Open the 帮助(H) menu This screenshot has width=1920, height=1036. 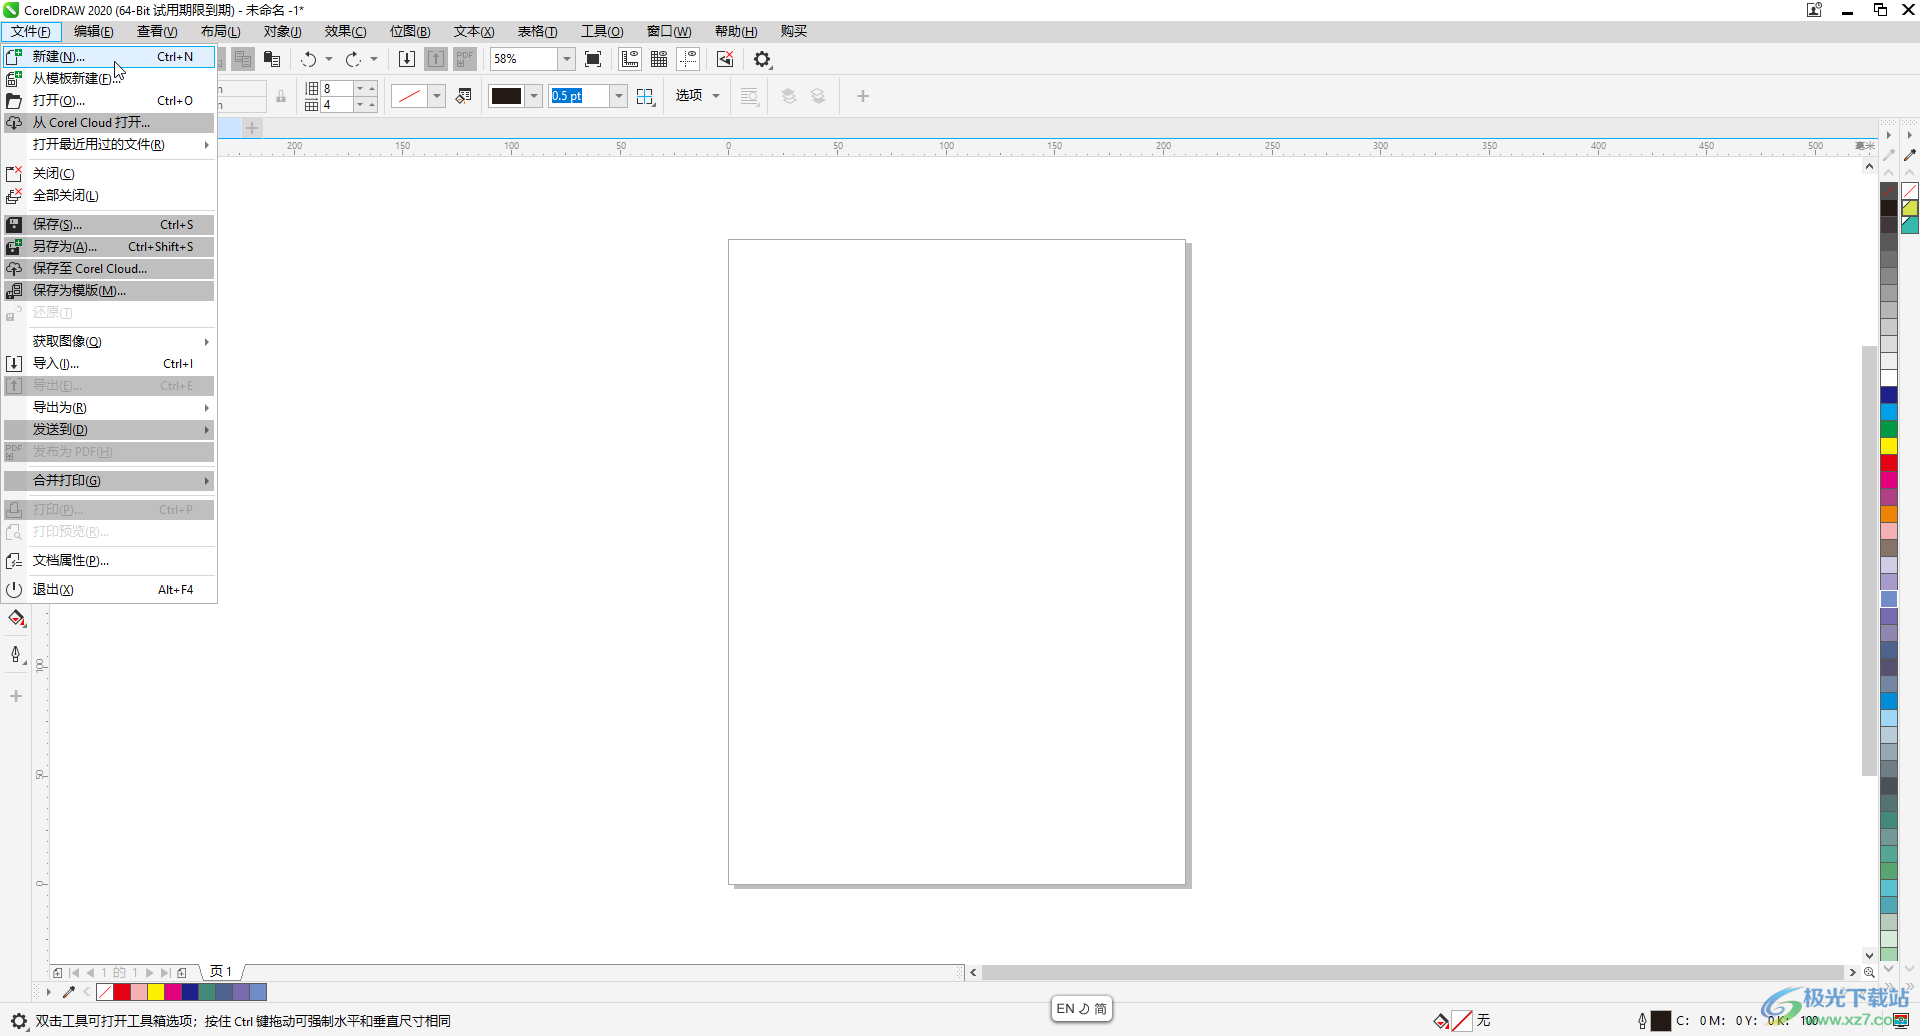click(x=736, y=31)
